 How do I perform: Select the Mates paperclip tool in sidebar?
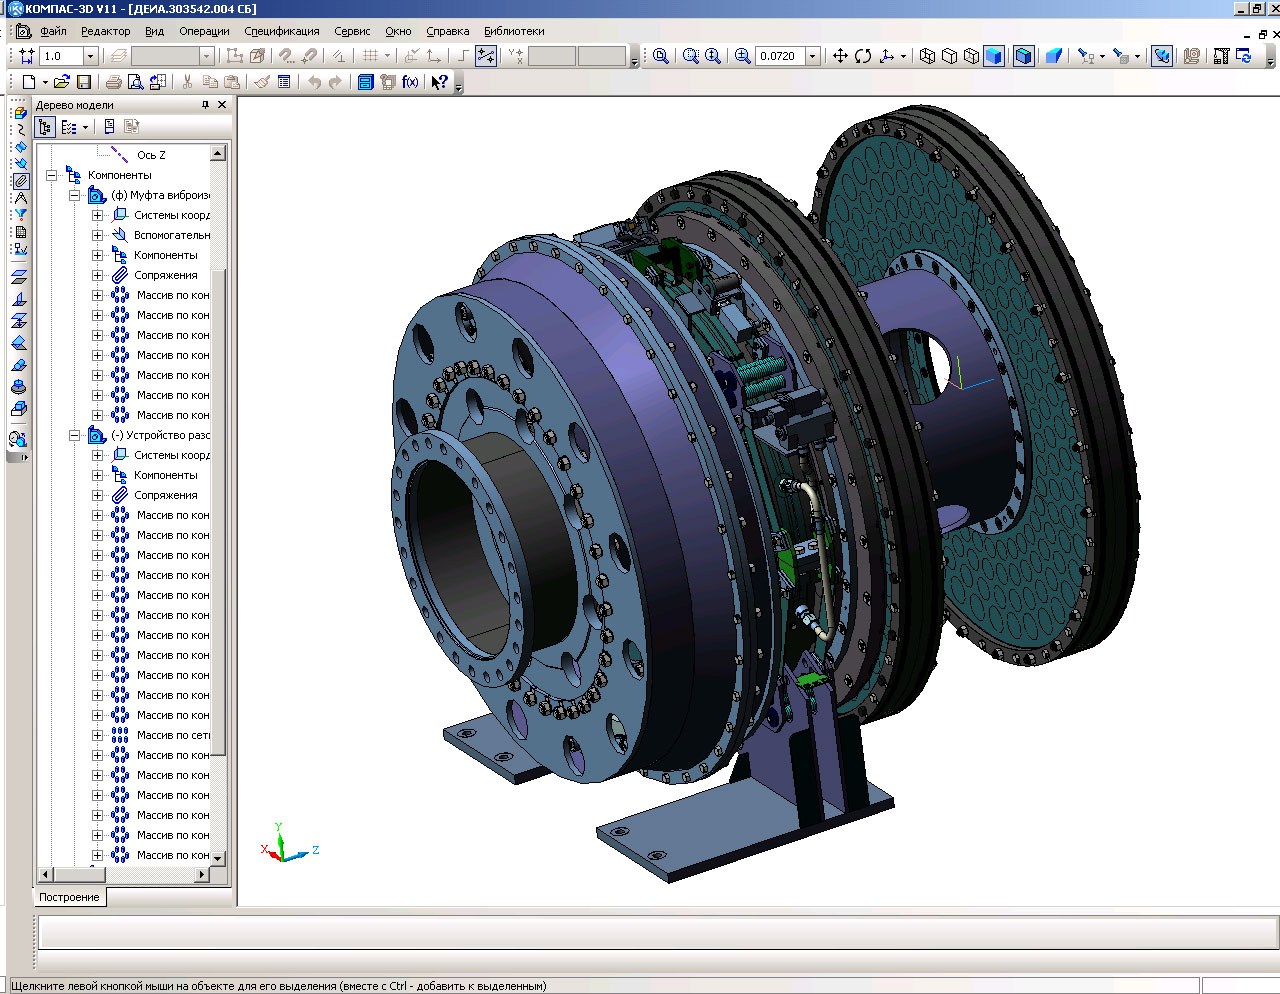tap(20, 181)
